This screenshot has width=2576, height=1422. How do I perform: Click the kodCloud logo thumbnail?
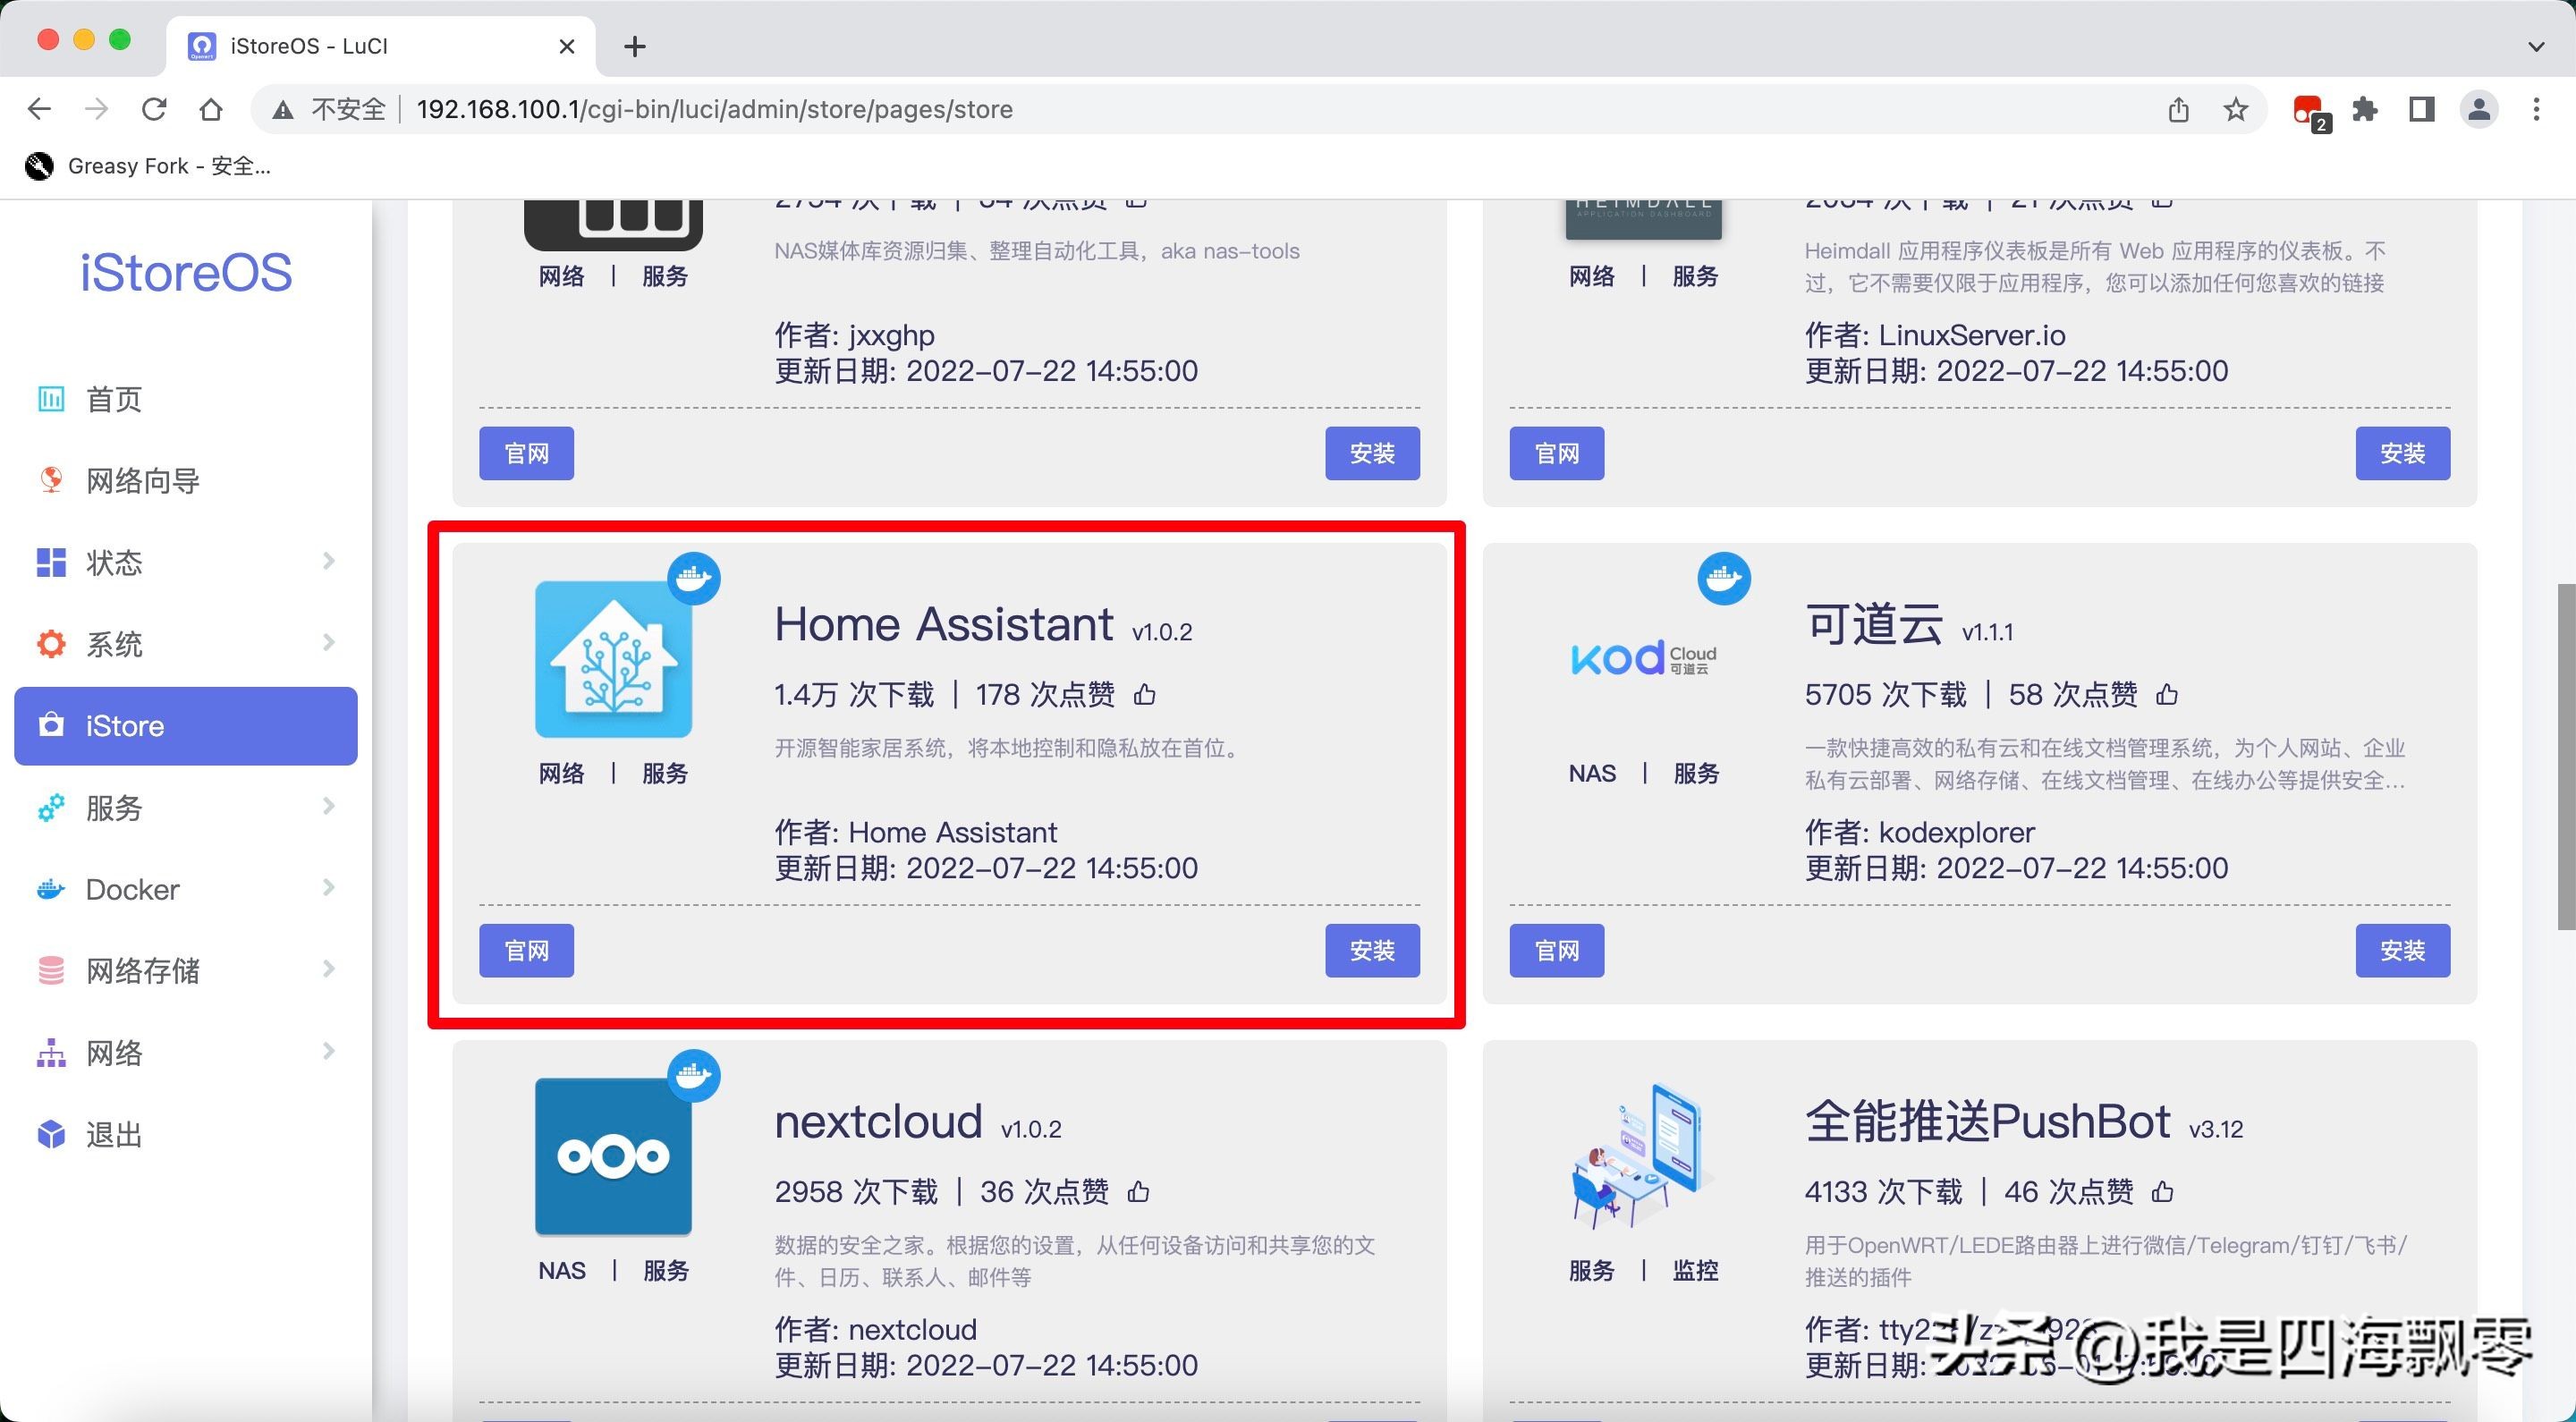1643,659
